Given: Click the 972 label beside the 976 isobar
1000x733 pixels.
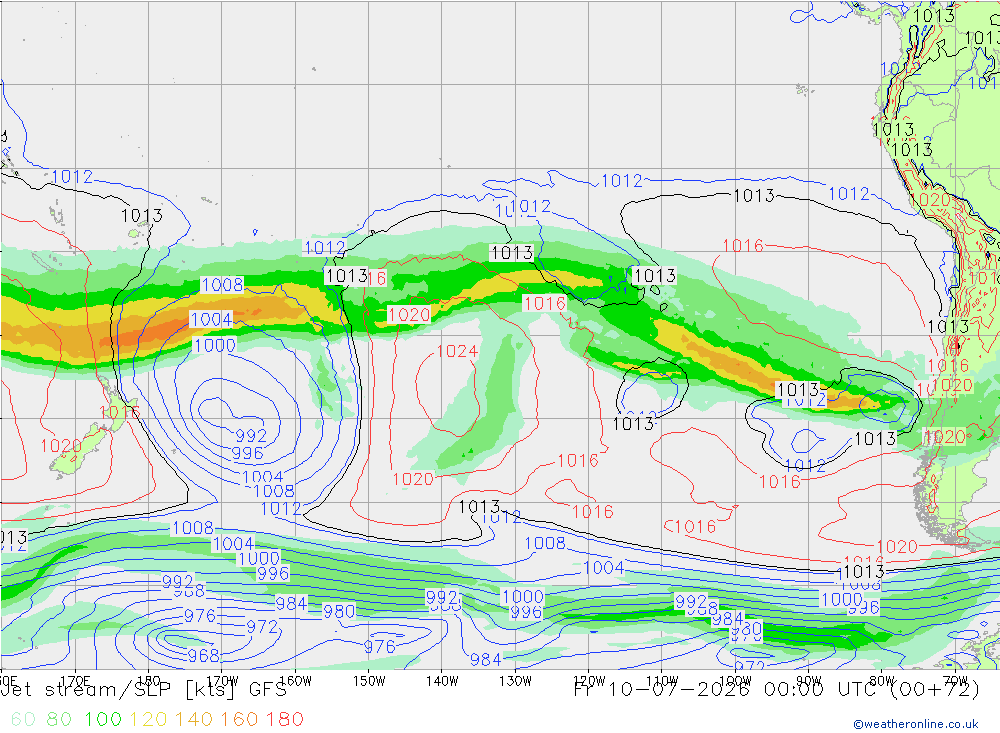Looking at the screenshot, I should click(262, 627).
